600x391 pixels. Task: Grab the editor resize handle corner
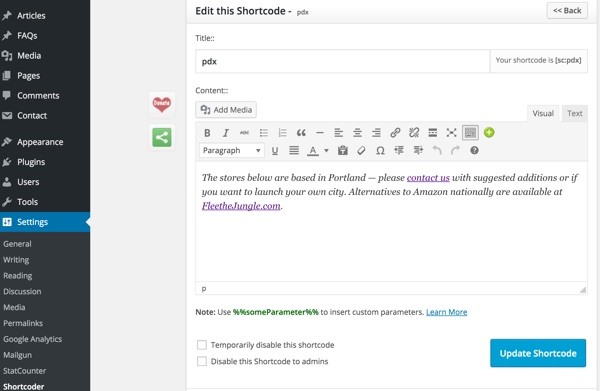coord(583,290)
